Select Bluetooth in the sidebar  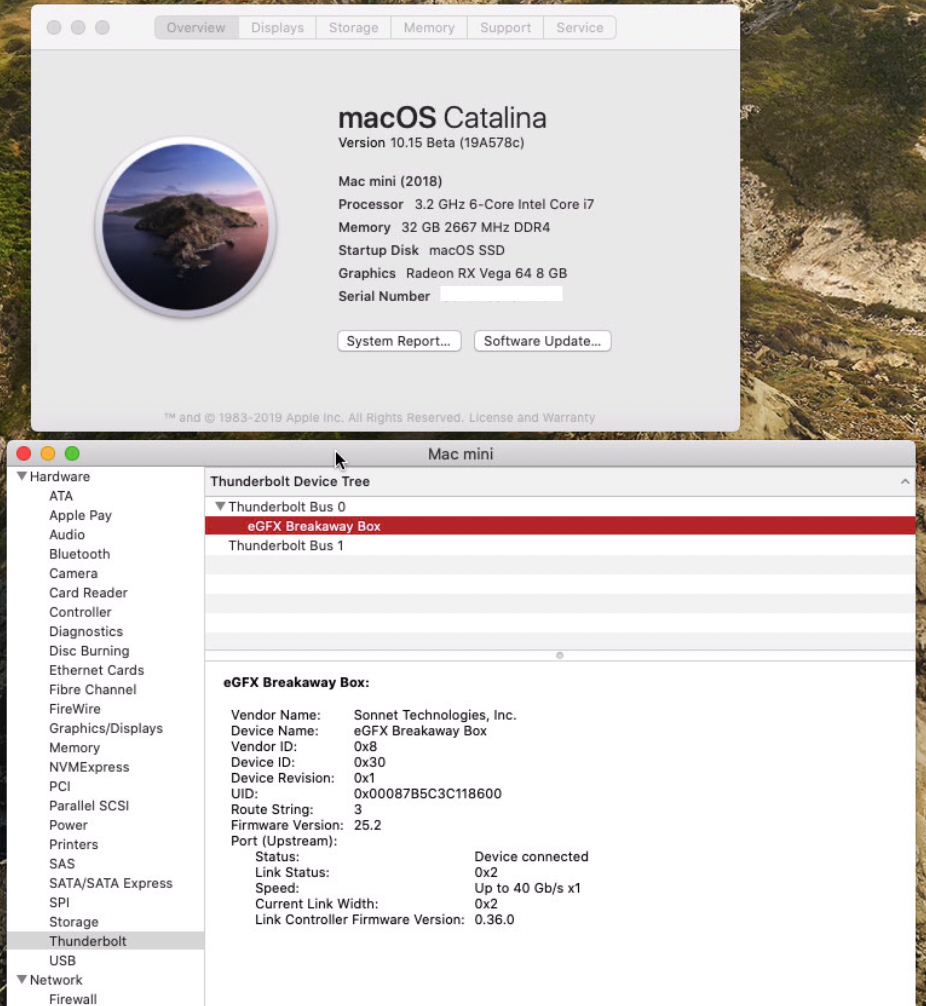tap(80, 554)
